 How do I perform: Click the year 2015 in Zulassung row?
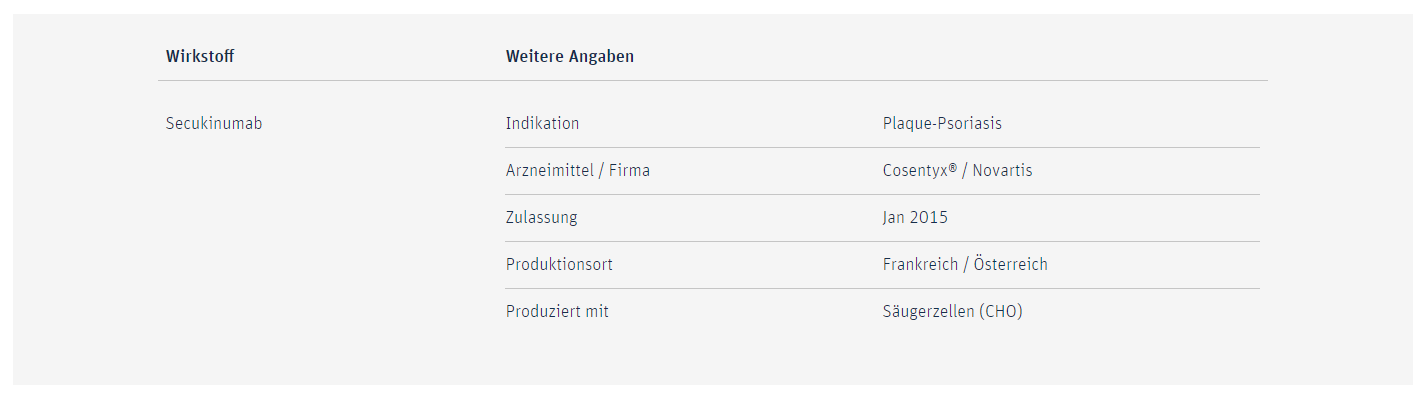click(x=930, y=218)
